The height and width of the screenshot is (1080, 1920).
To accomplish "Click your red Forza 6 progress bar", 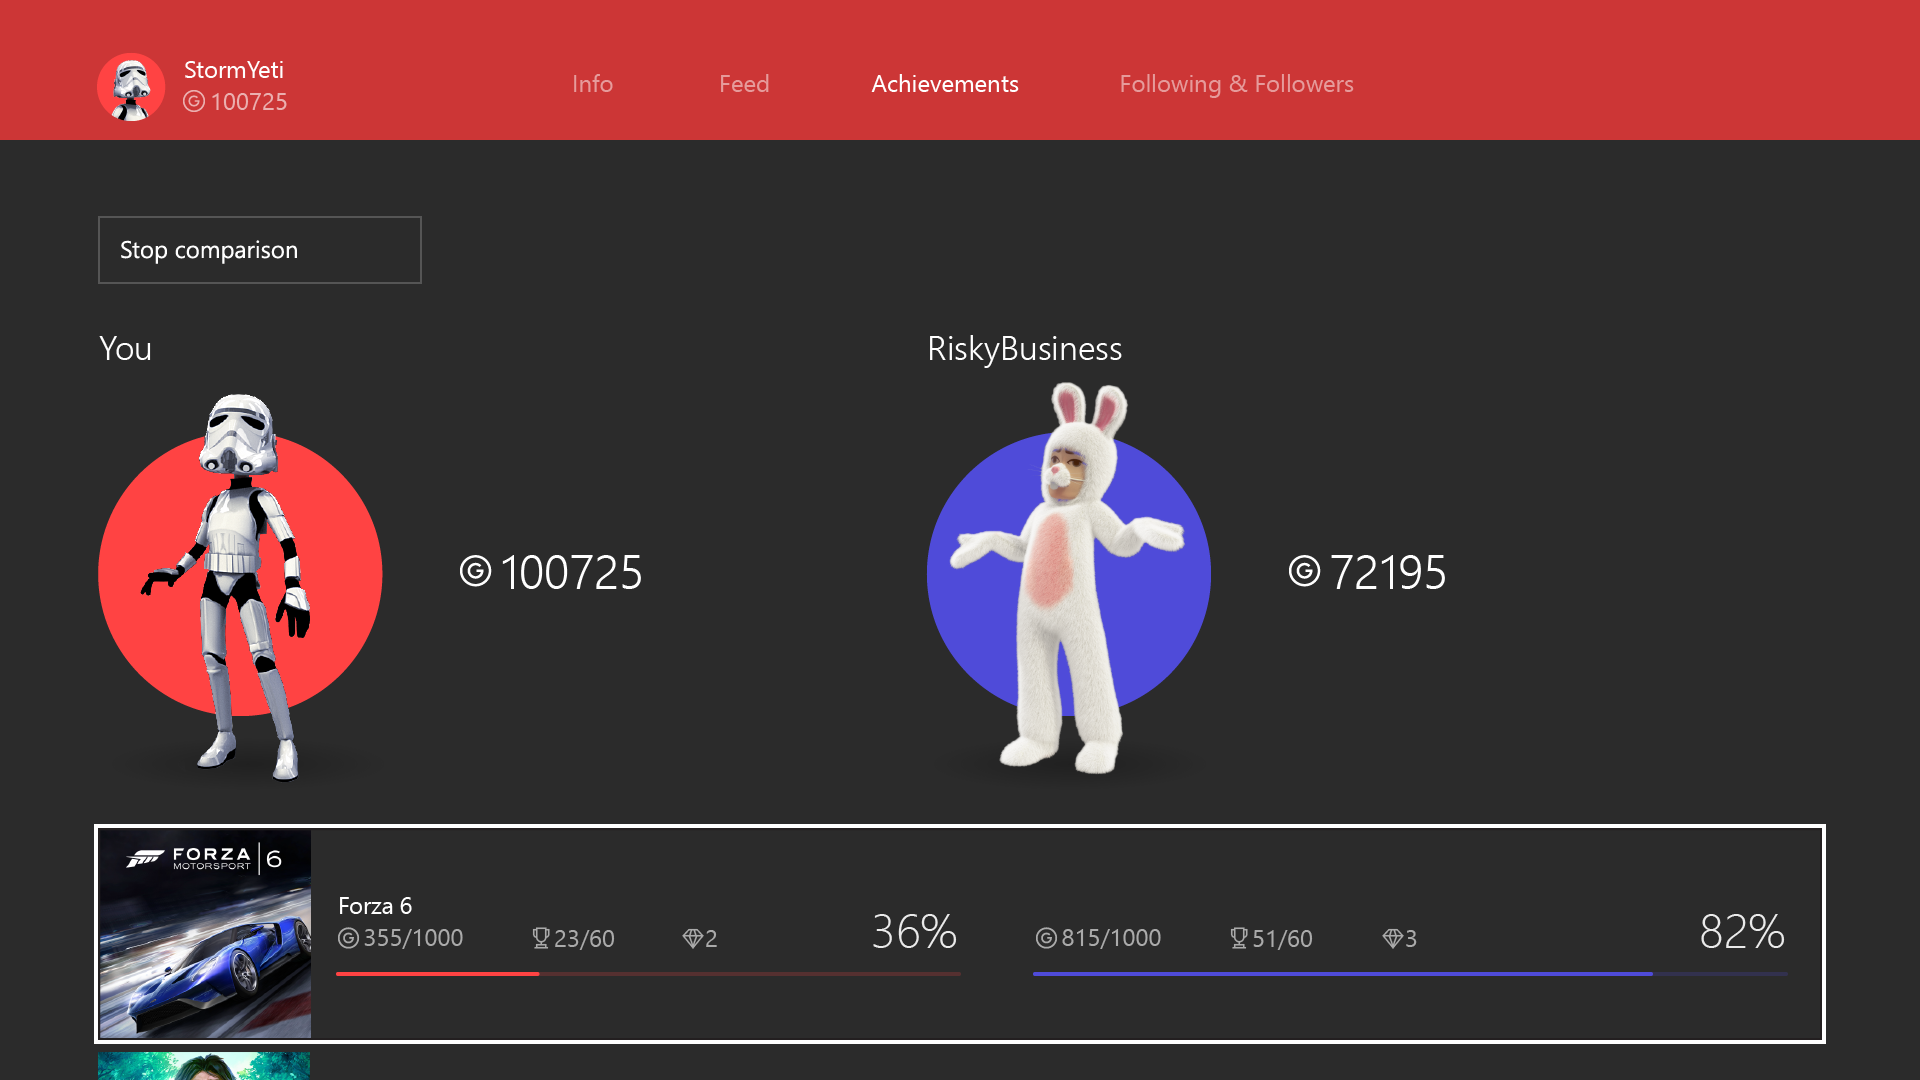I will [648, 973].
